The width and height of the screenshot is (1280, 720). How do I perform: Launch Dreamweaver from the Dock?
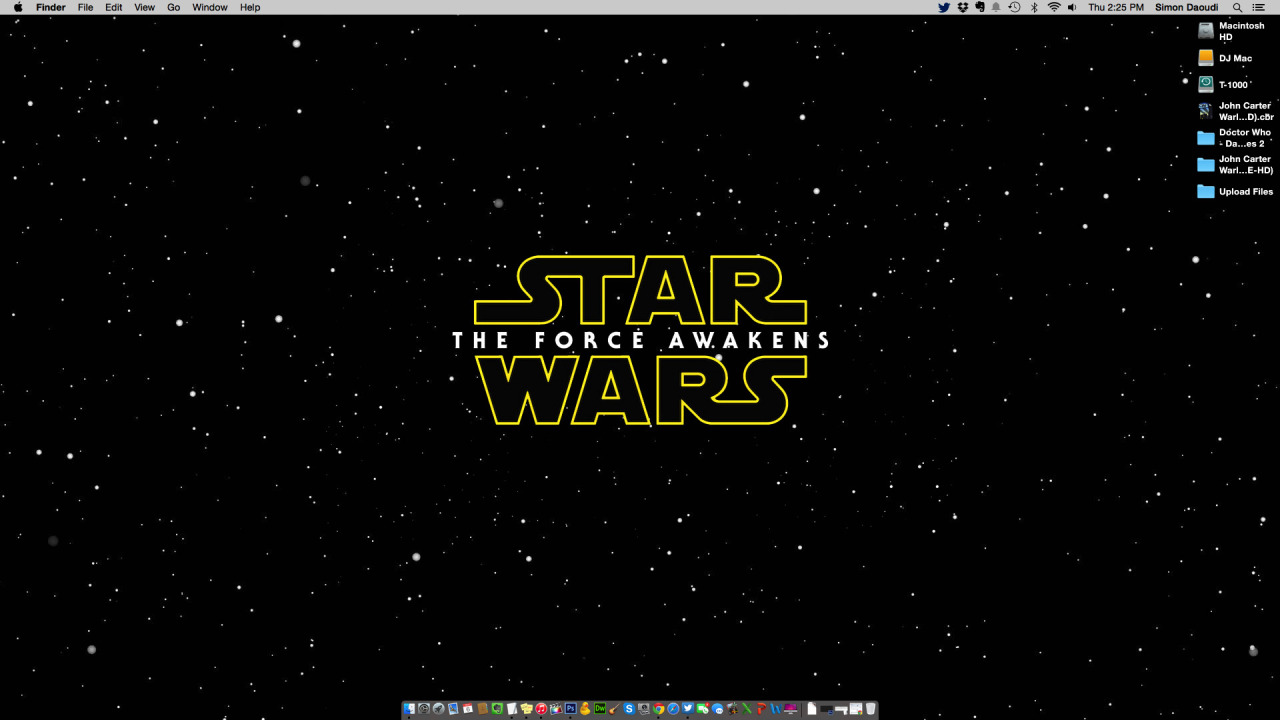point(600,708)
